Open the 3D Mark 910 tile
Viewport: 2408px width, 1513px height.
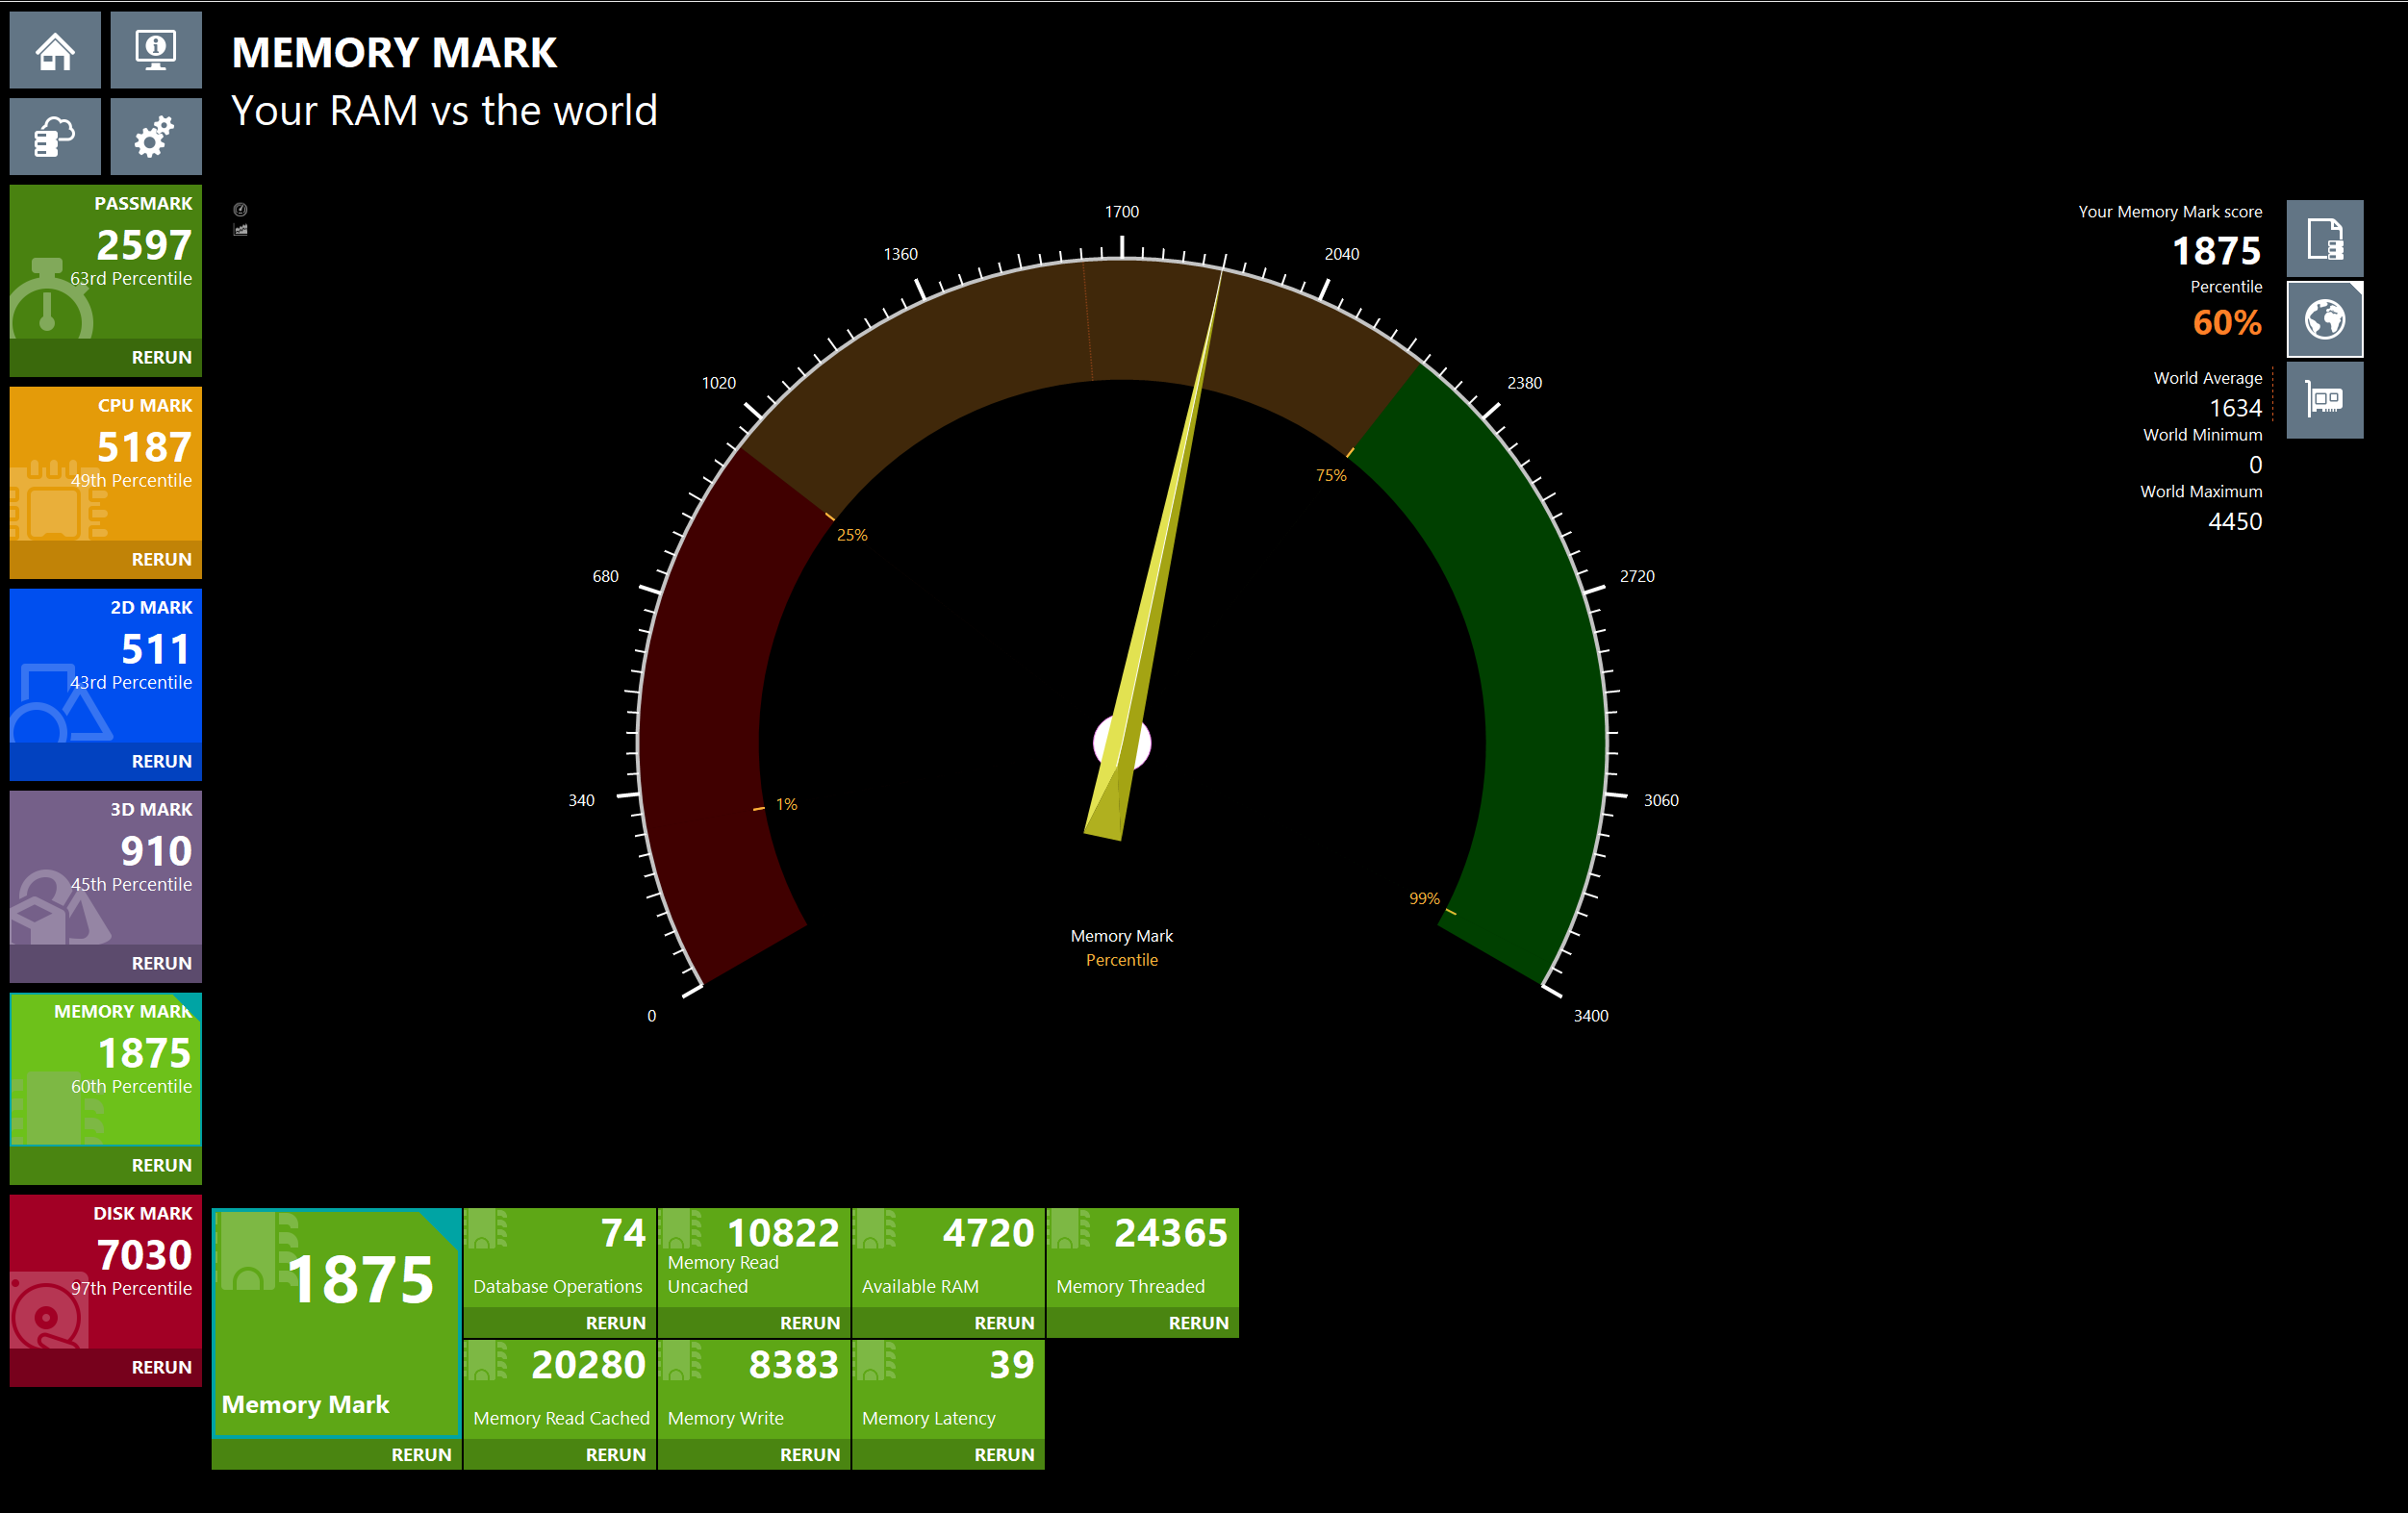click(106, 868)
